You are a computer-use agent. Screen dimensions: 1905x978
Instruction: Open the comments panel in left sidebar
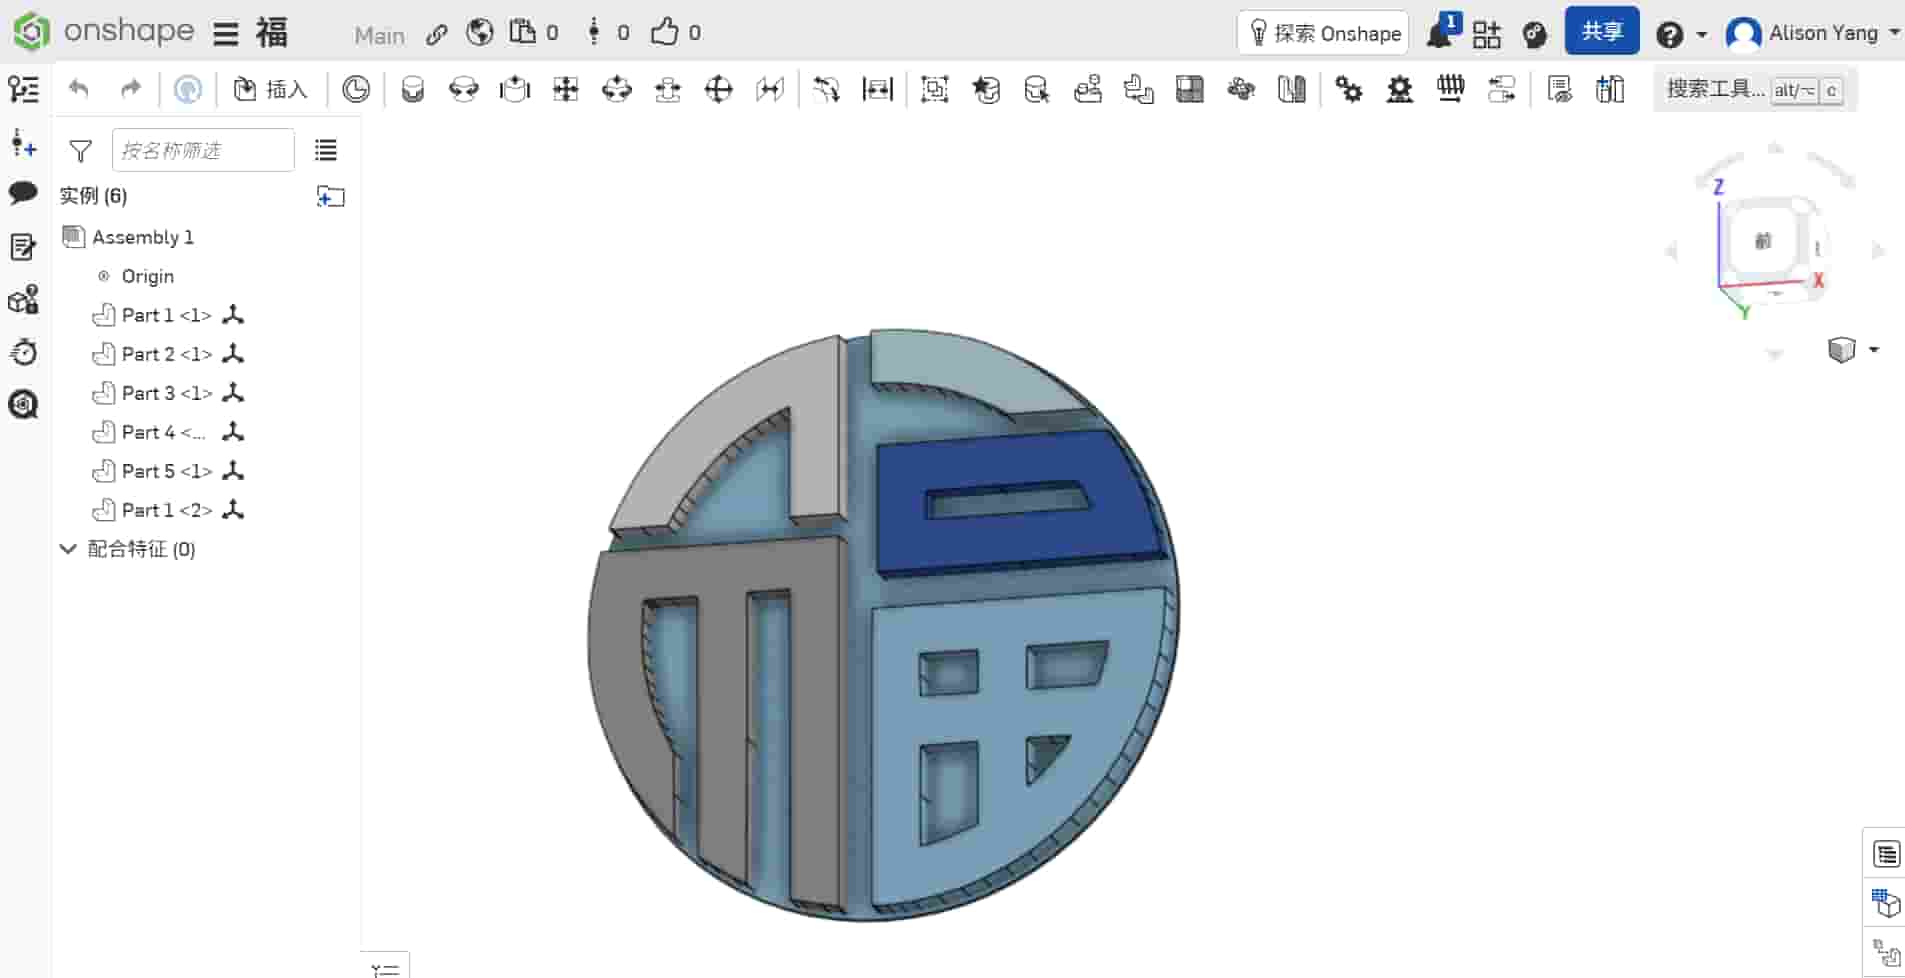tap(22, 193)
